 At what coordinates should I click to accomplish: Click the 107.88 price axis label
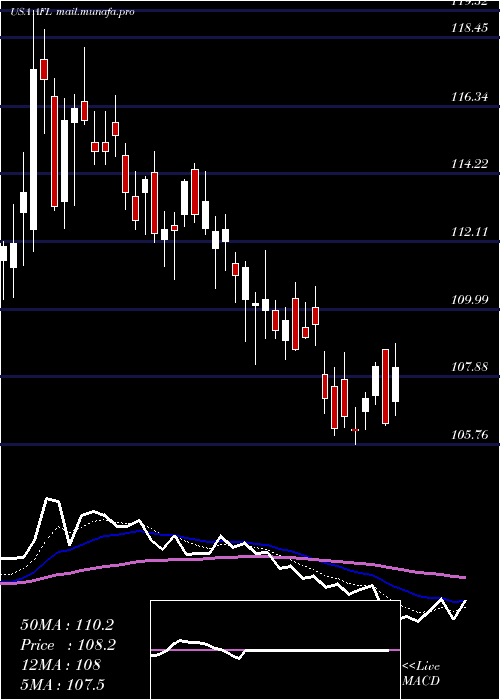pos(469,367)
